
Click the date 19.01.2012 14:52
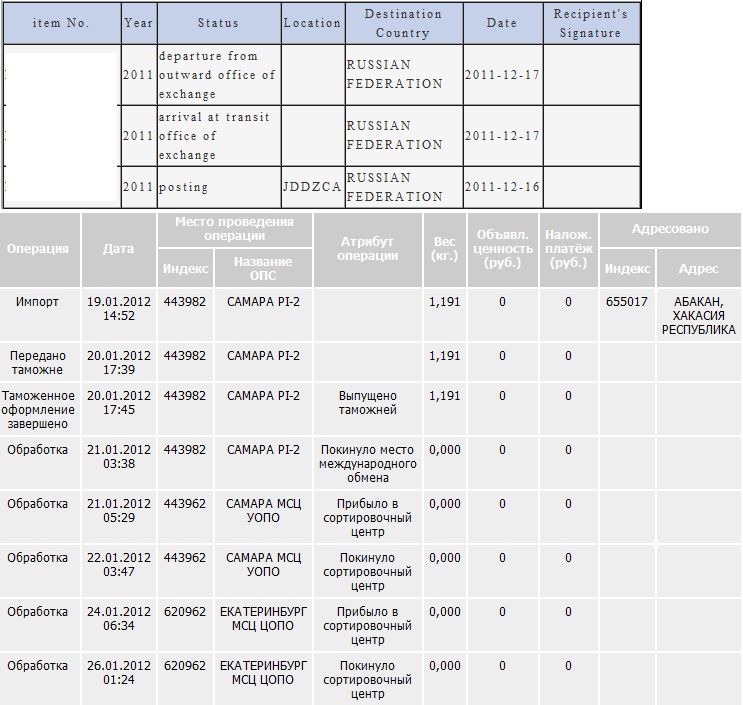(x=118, y=308)
